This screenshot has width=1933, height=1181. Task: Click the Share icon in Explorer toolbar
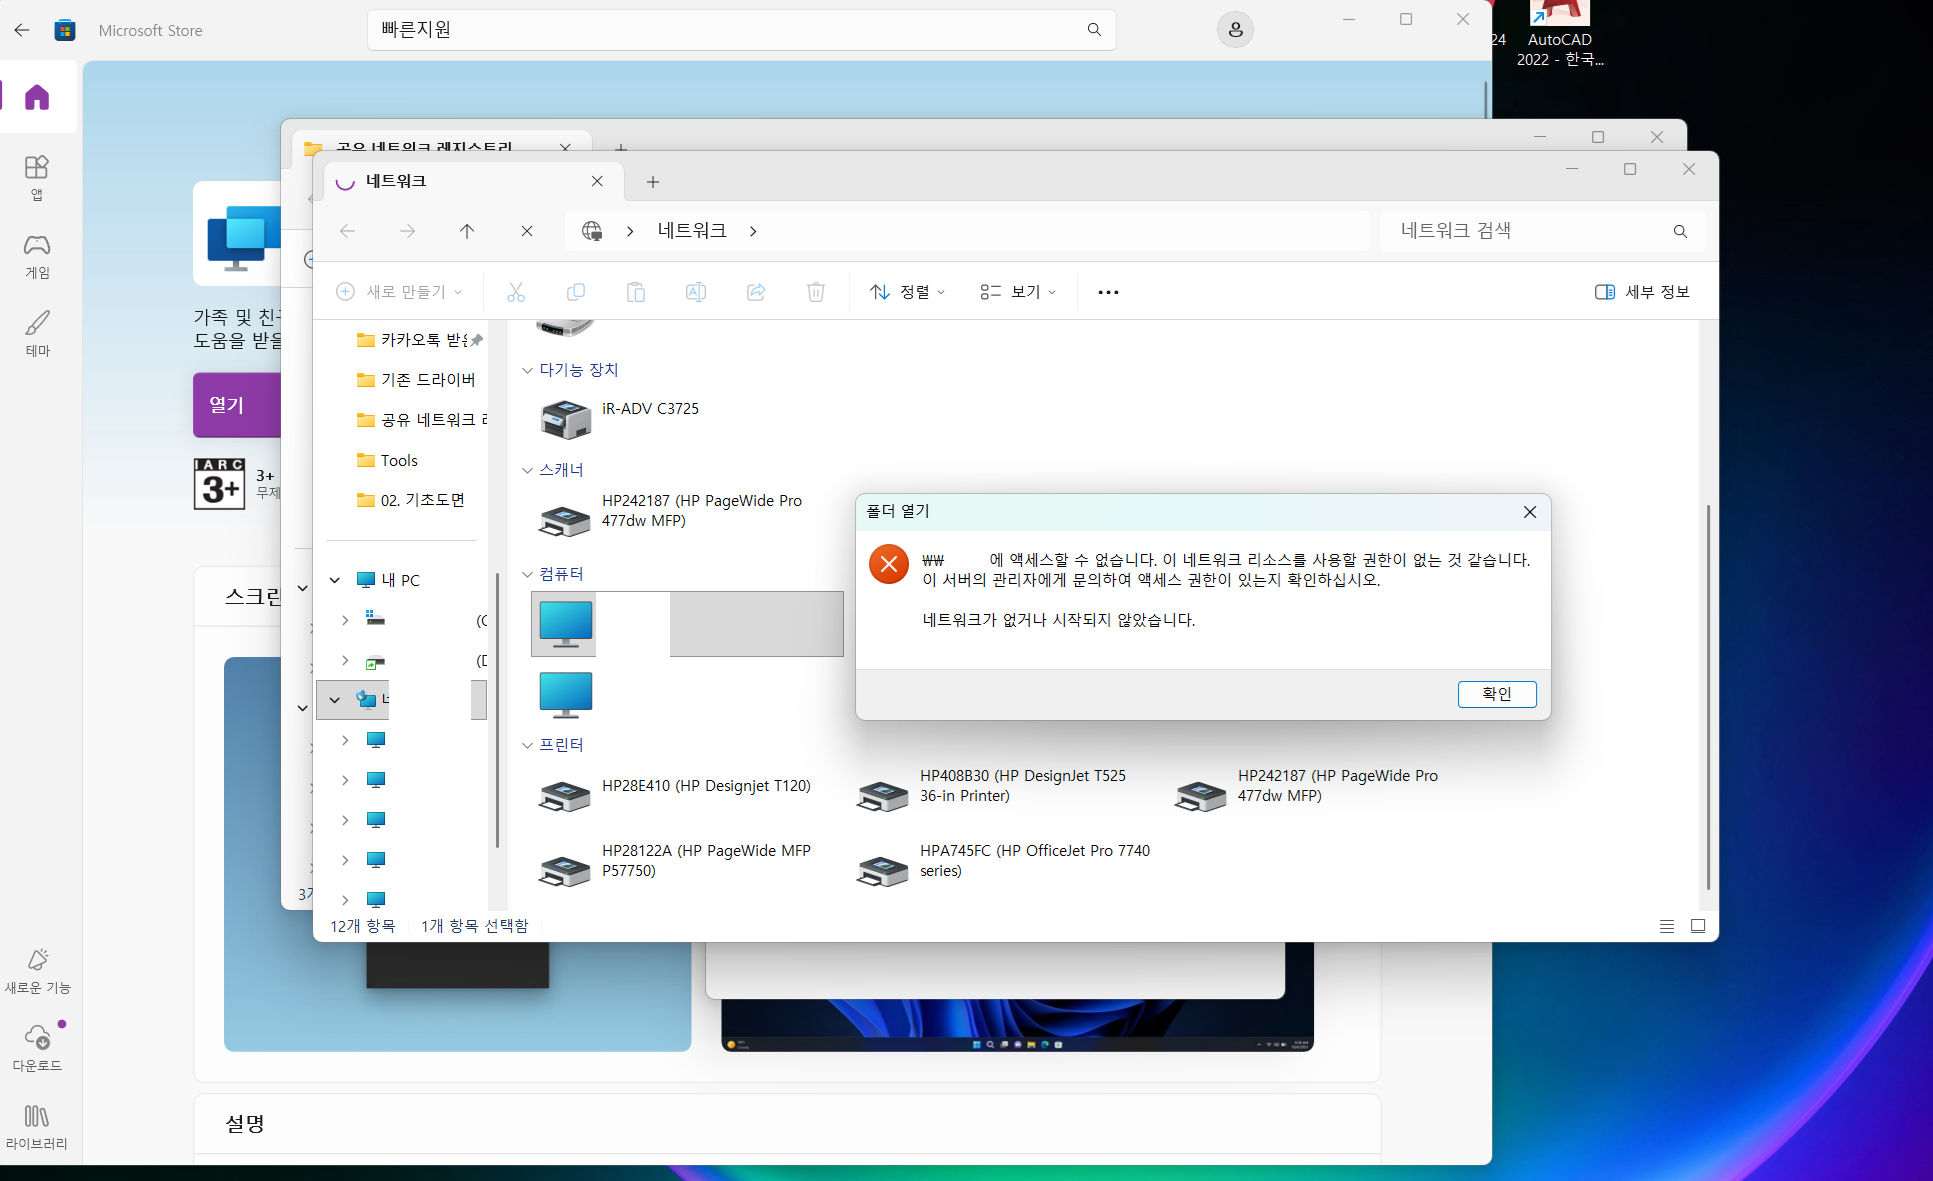(x=756, y=292)
